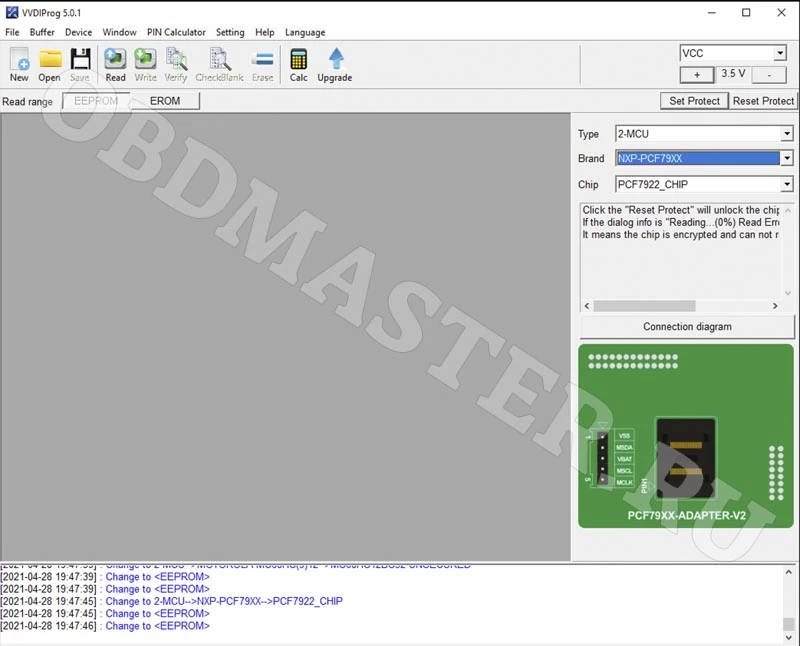Open the Setting menu
Screen dimensions: 800x646
pos(230,32)
